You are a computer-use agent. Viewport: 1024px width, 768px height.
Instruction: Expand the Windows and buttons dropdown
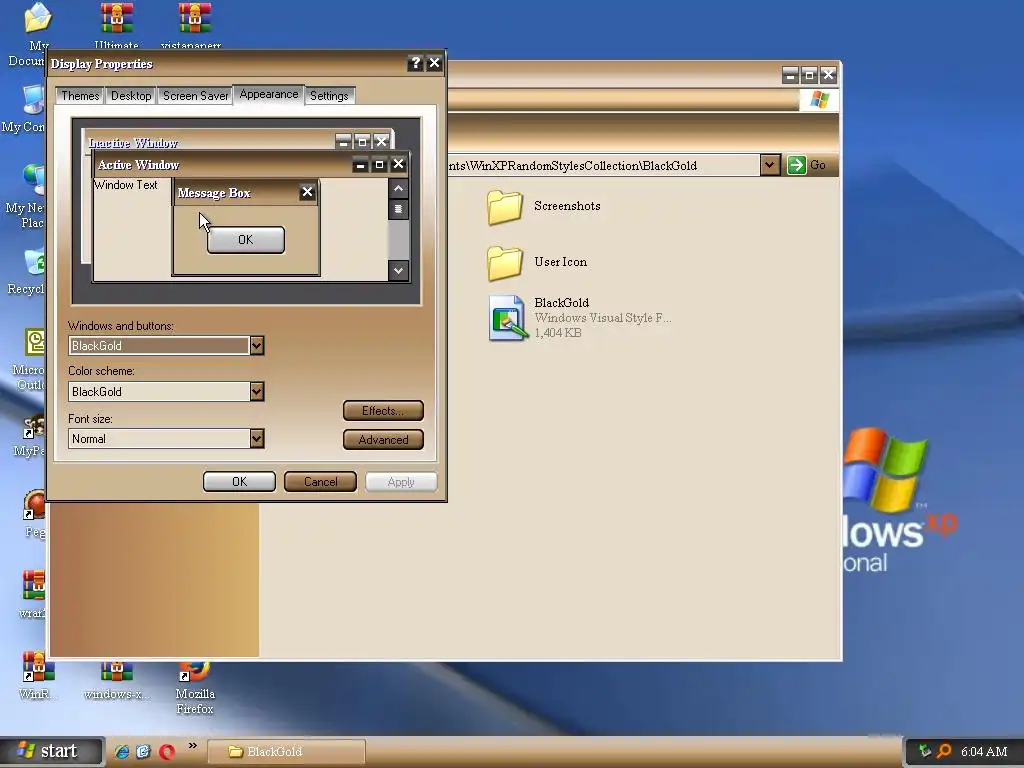tap(257, 345)
